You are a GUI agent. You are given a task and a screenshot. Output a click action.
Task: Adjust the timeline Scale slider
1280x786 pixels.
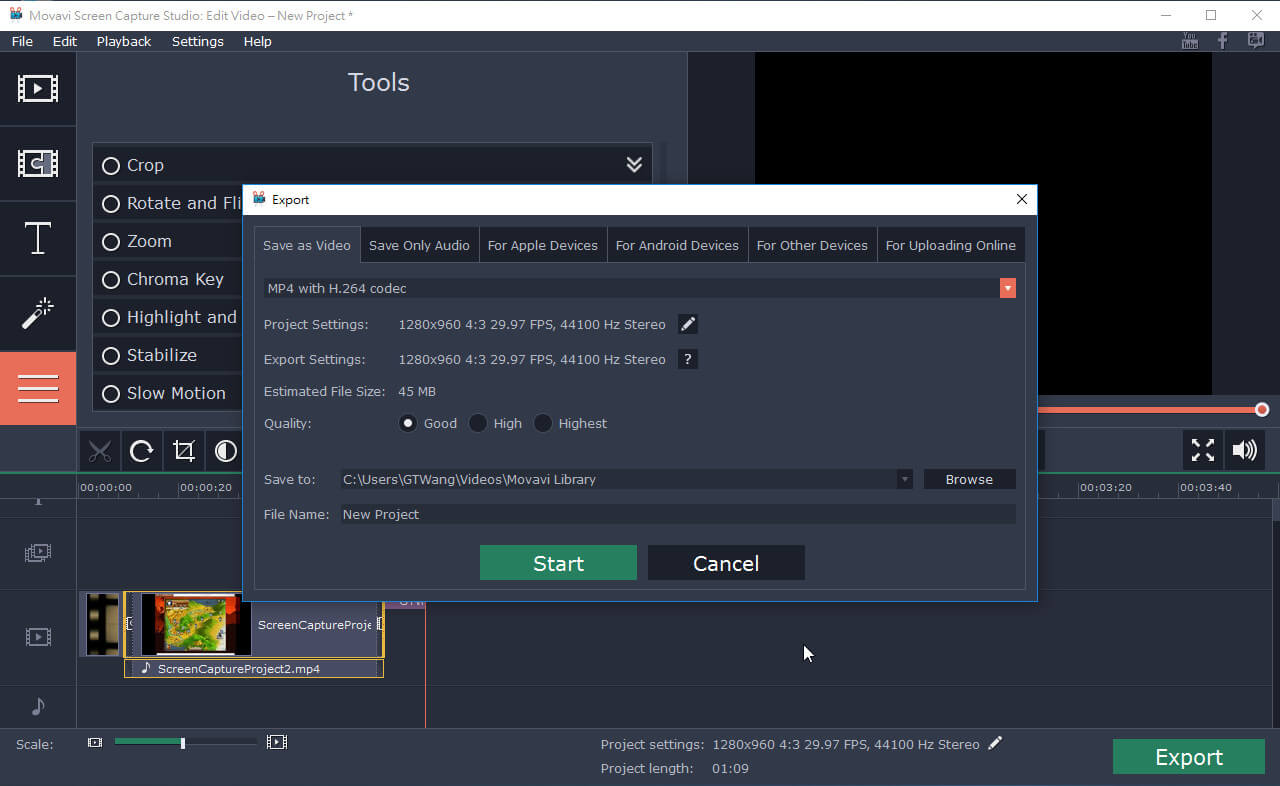coord(182,743)
